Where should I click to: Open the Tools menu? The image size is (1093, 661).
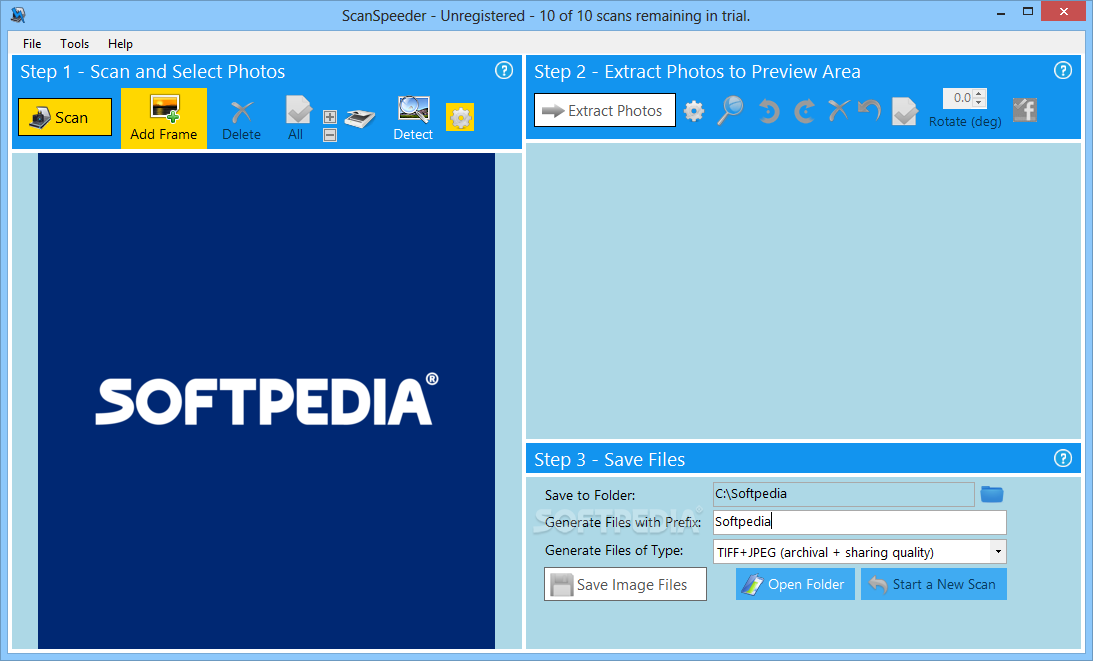point(75,43)
